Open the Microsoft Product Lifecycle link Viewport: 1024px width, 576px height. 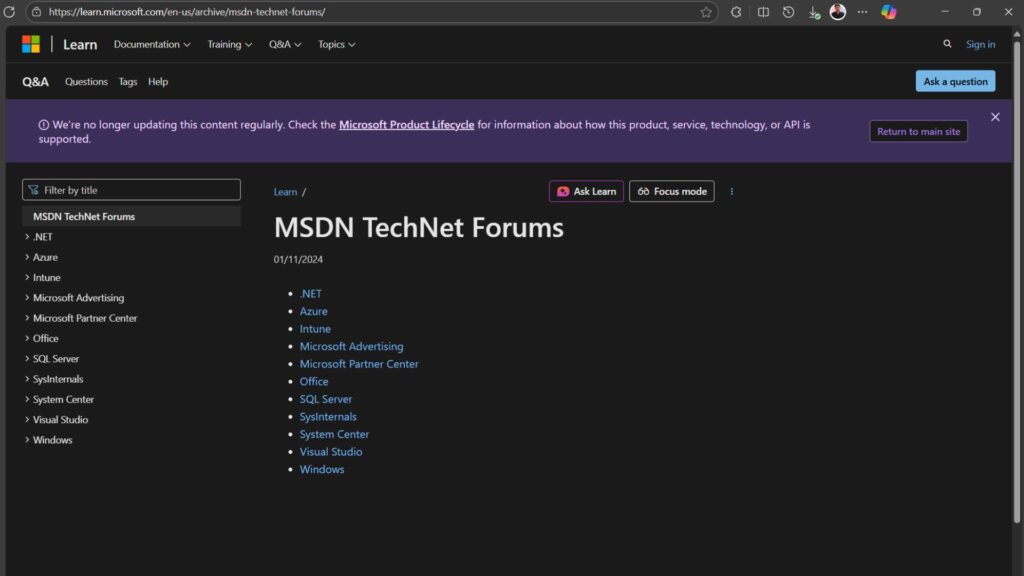tap(406, 124)
